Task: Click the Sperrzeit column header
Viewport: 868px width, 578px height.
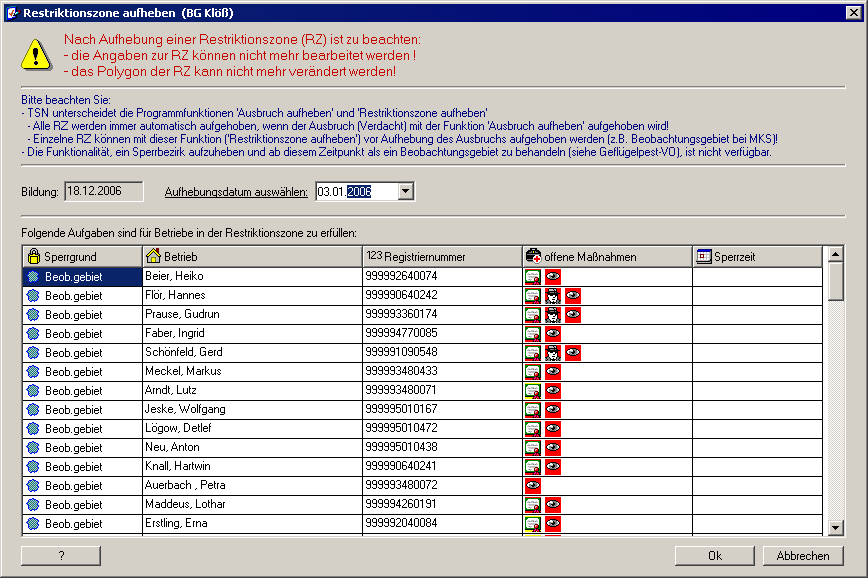Action: [757, 256]
